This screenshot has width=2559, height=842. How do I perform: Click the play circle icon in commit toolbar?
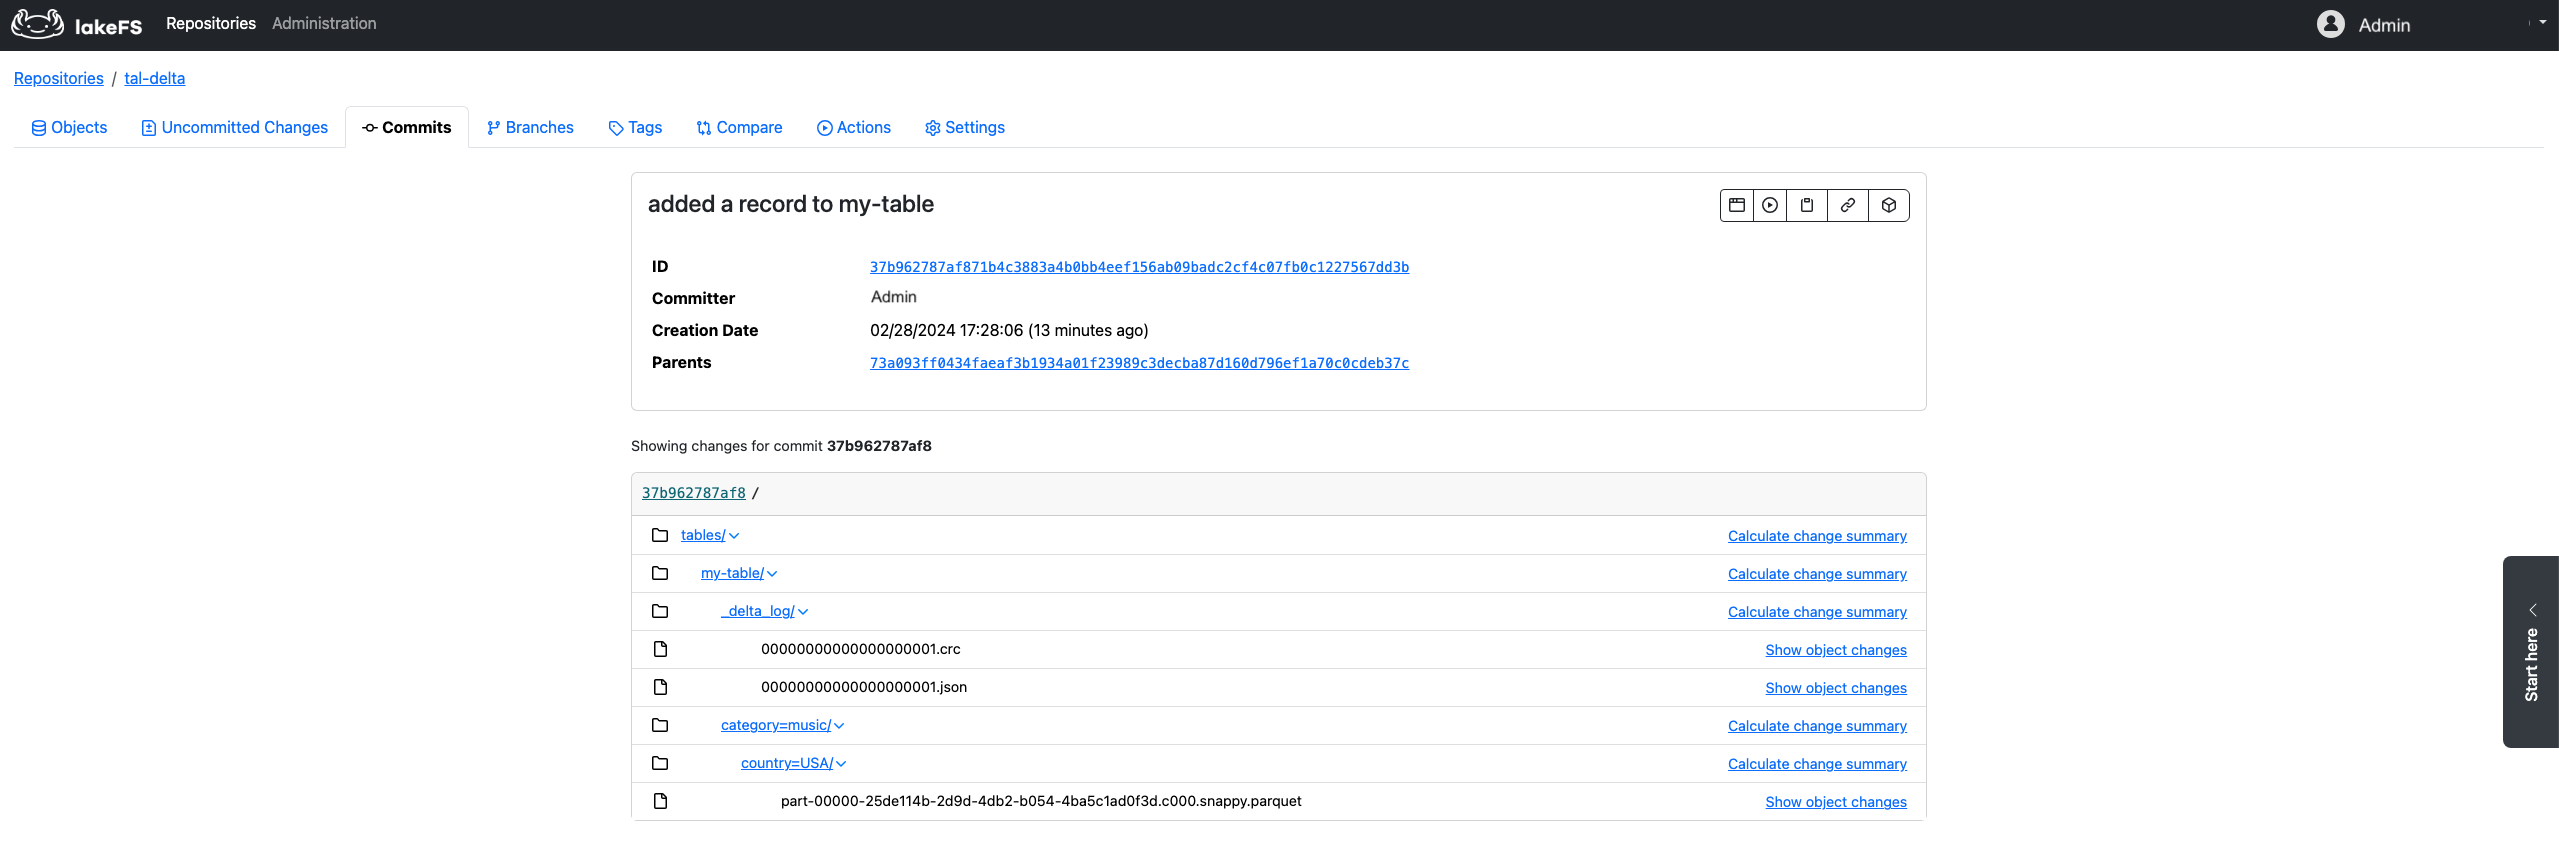tap(1770, 205)
